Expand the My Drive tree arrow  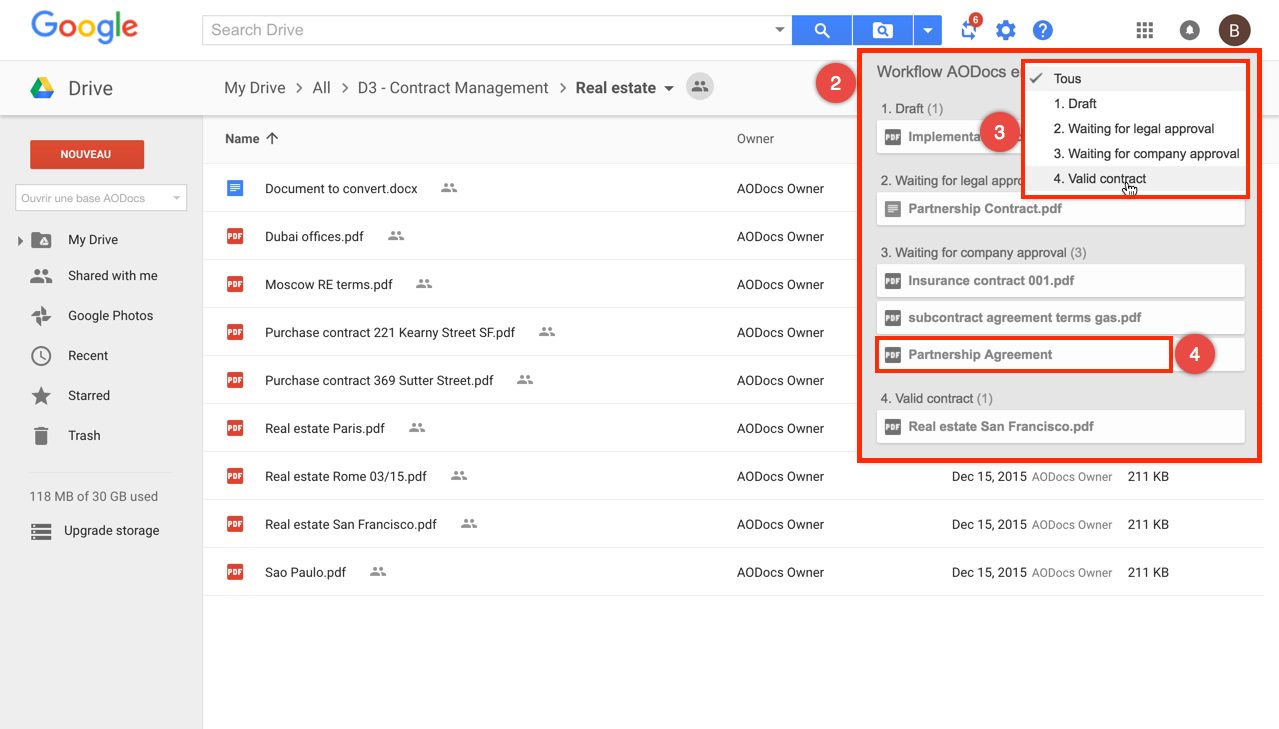20,241
